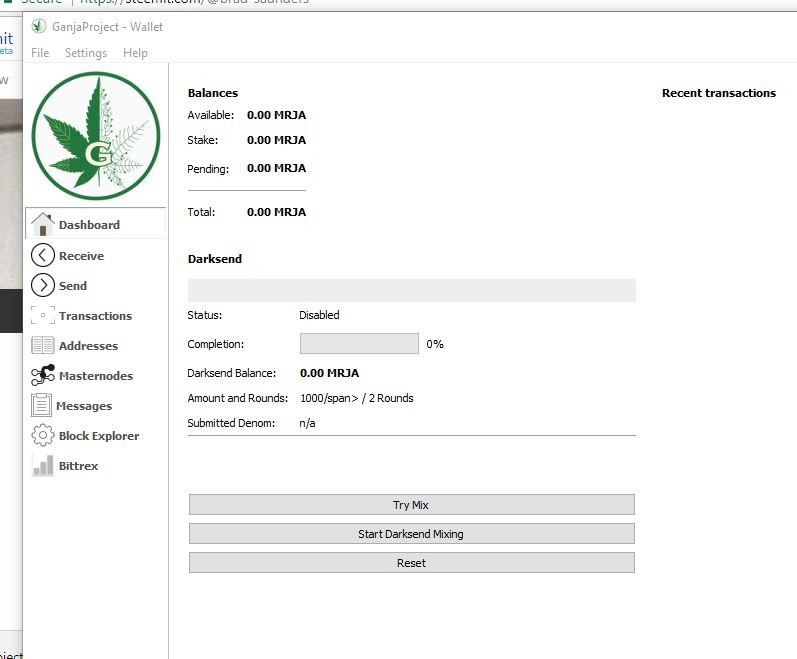Click the large GanjaProject cannabis leaf logo

click(96, 136)
